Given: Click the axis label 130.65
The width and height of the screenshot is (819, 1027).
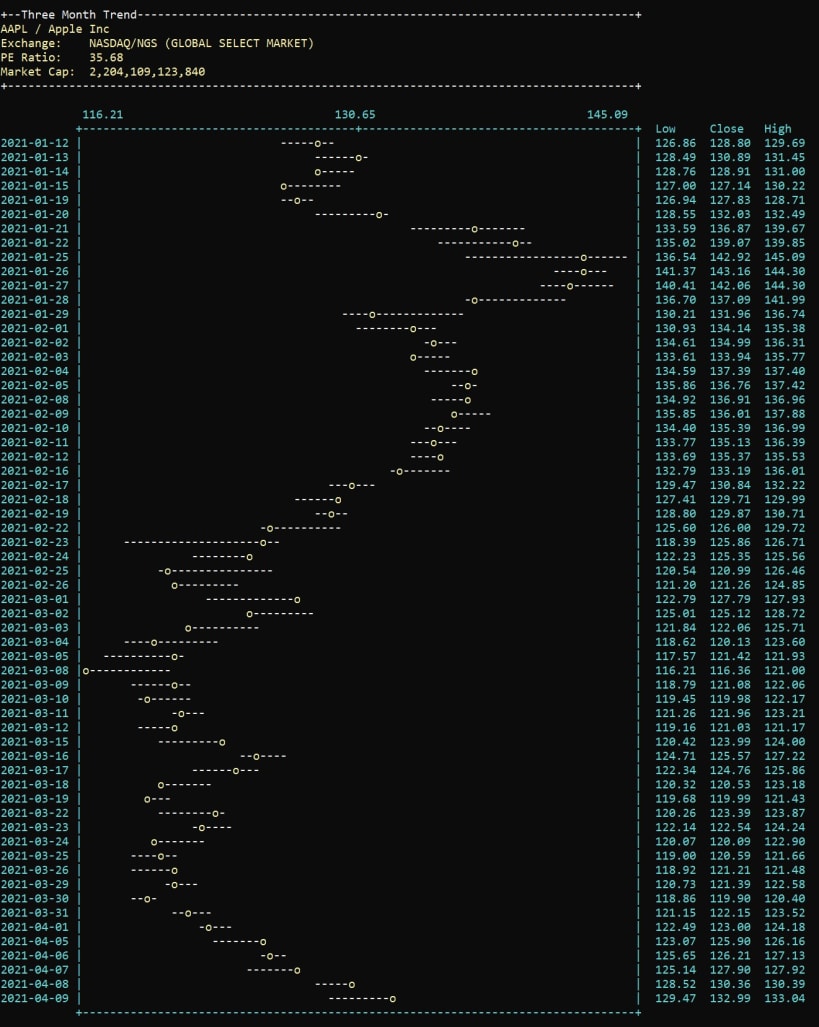Looking at the screenshot, I should (354, 115).
